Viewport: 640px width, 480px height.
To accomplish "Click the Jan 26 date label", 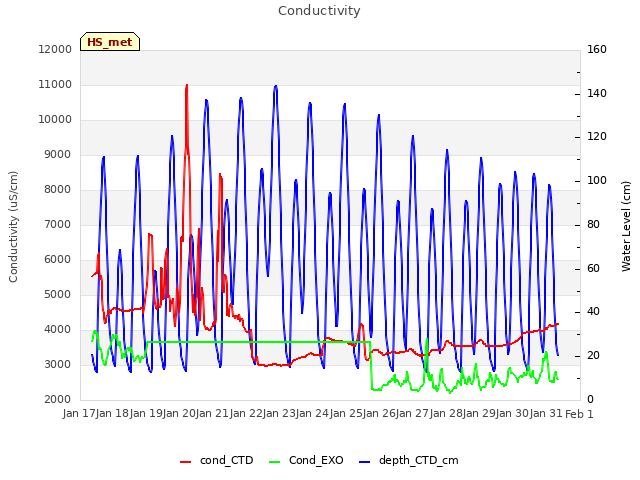I will [378, 414].
